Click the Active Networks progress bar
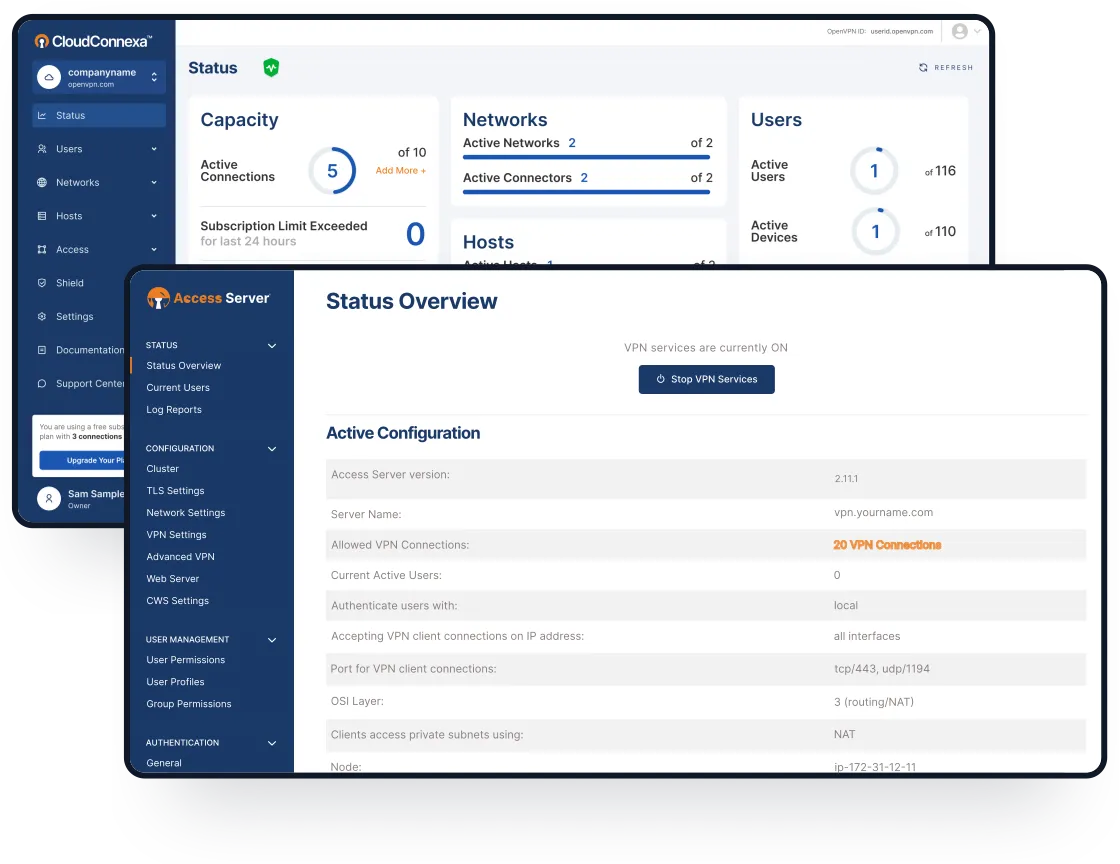This screenshot has width=1120, height=864. (x=586, y=157)
